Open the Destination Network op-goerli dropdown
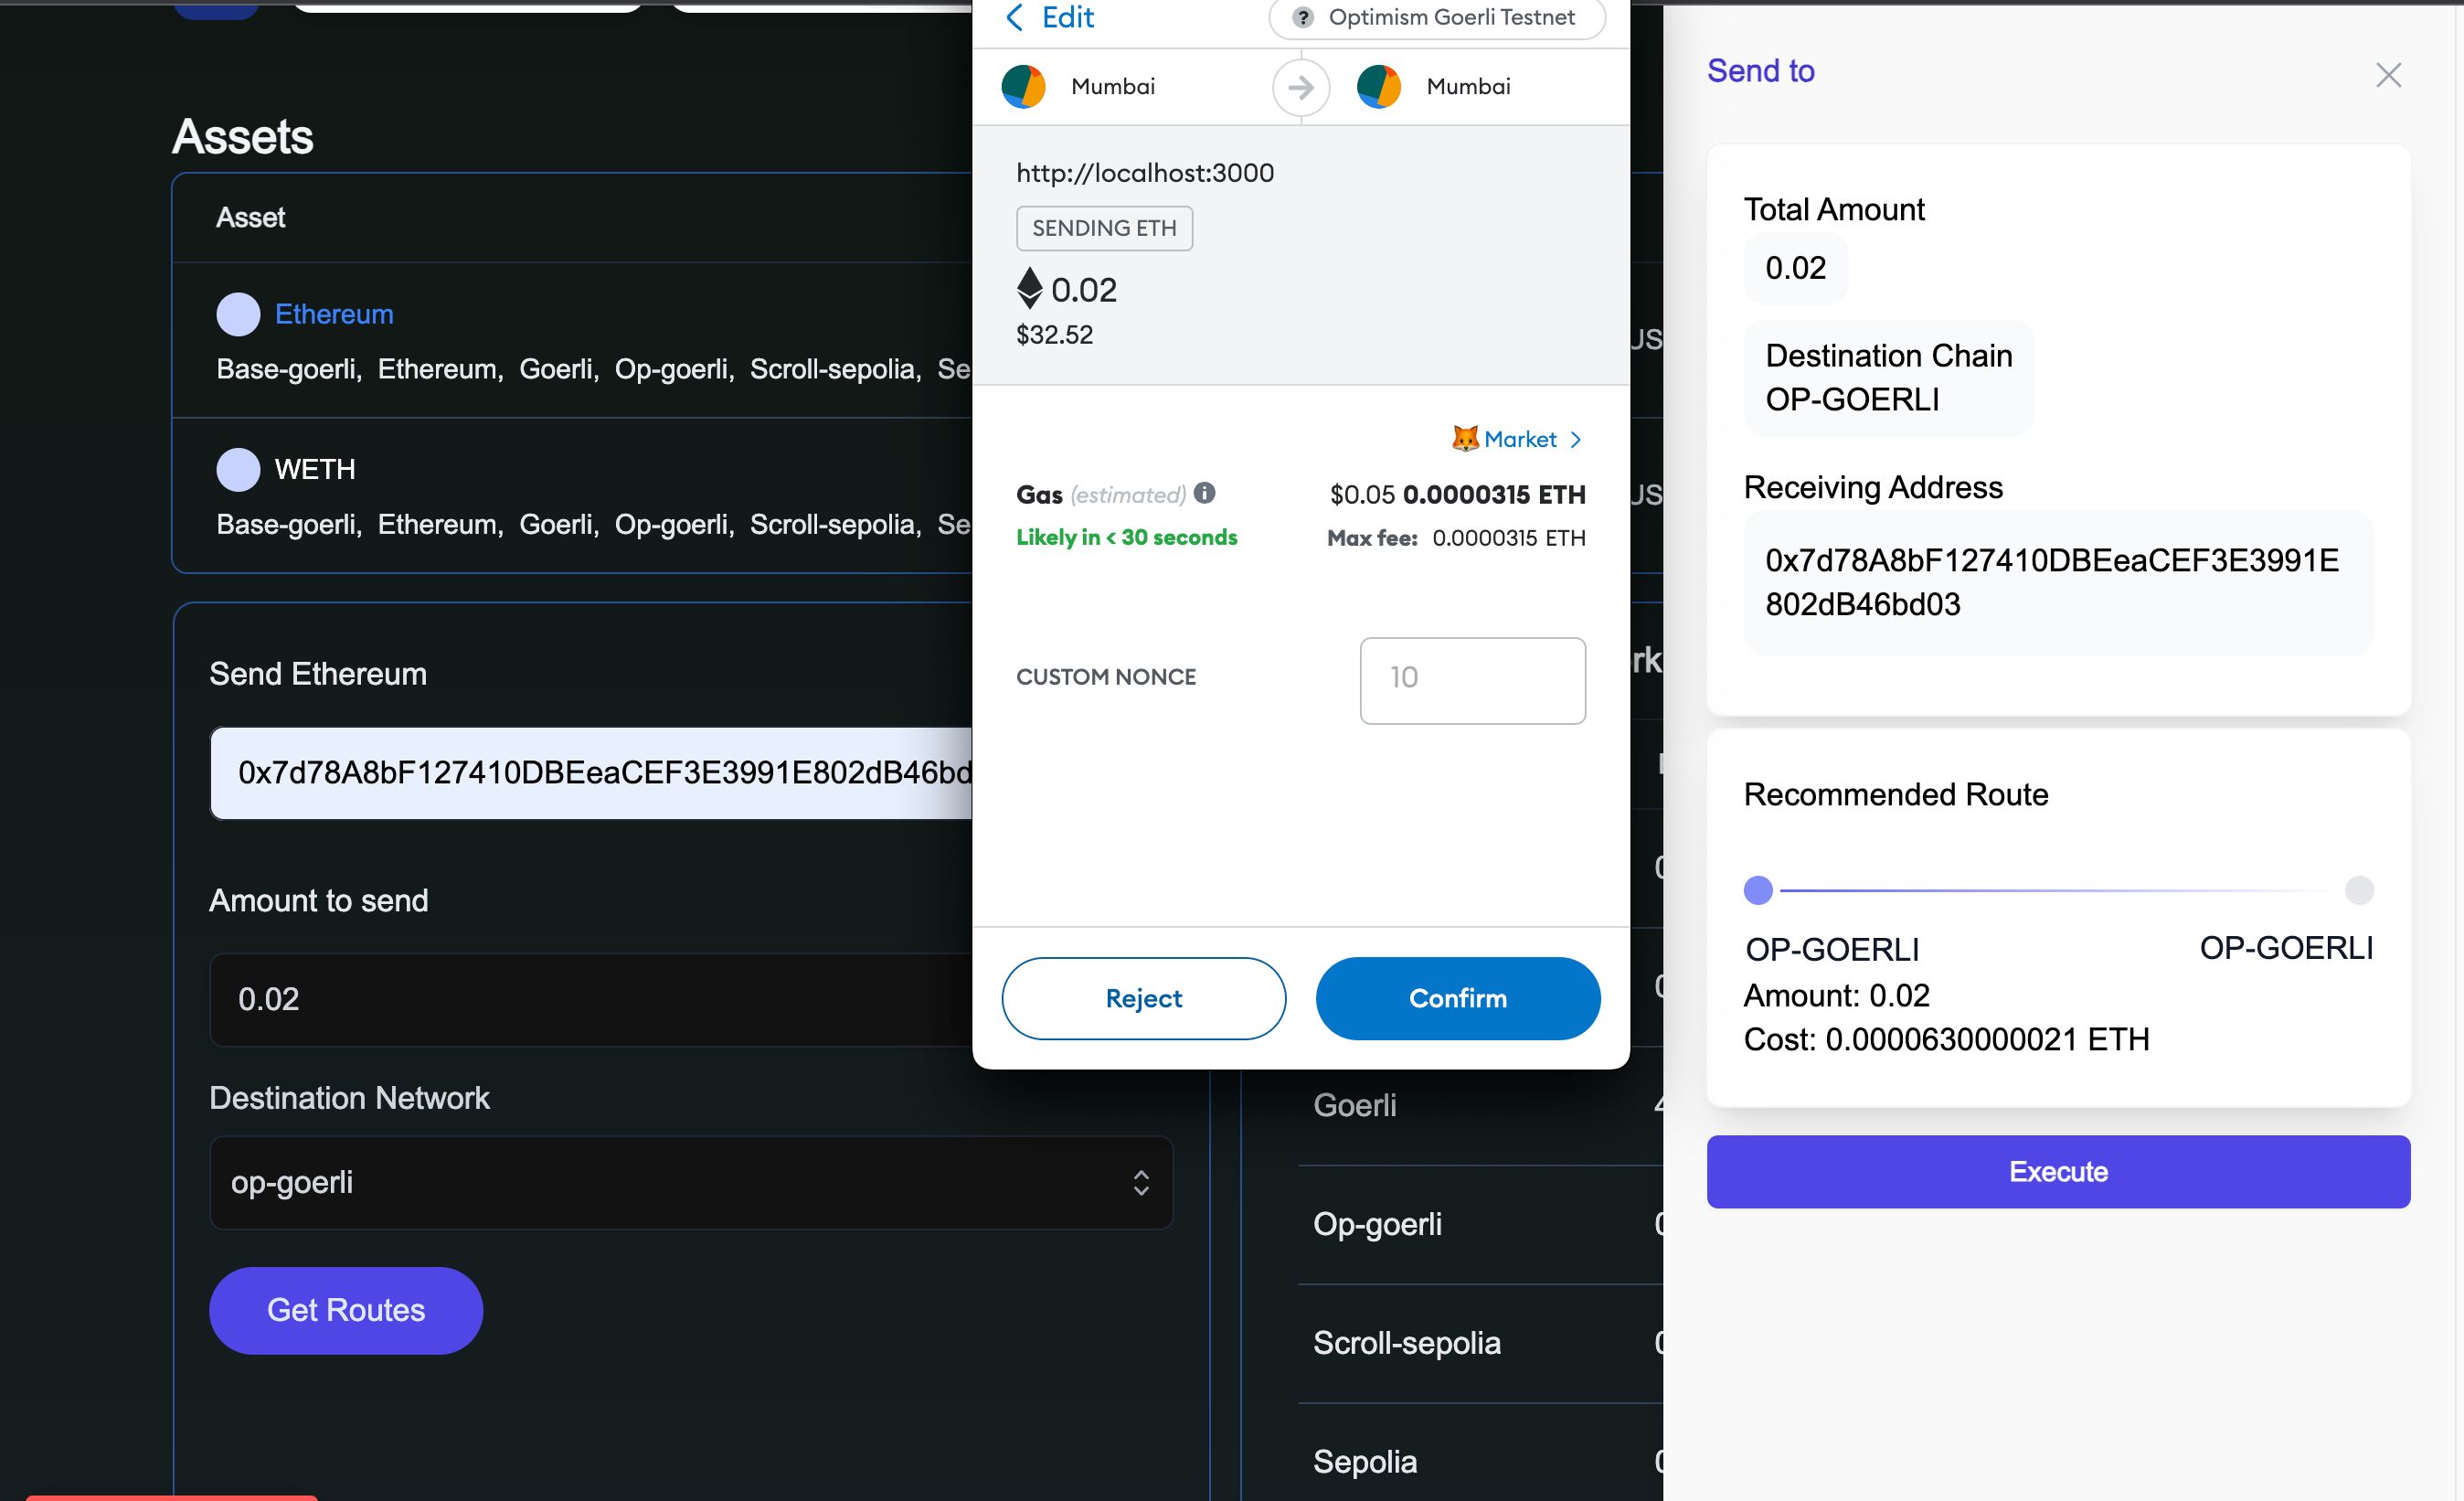 pyautogui.click(x=691, y=1182)
